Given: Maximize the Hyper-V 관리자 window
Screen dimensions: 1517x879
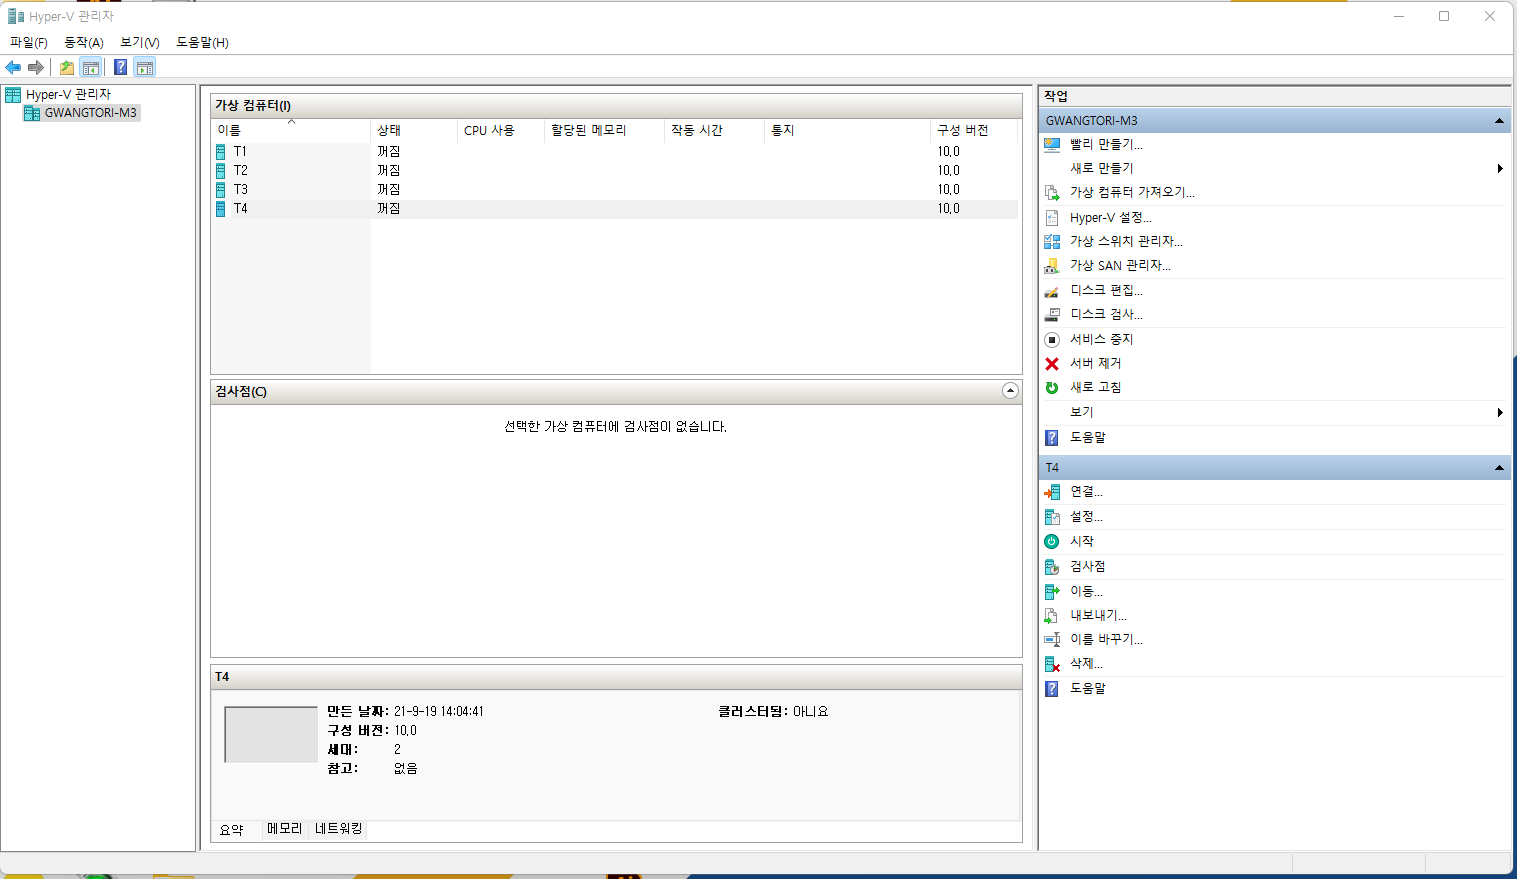Looking at the screenshot, I should pos(1444,16).
